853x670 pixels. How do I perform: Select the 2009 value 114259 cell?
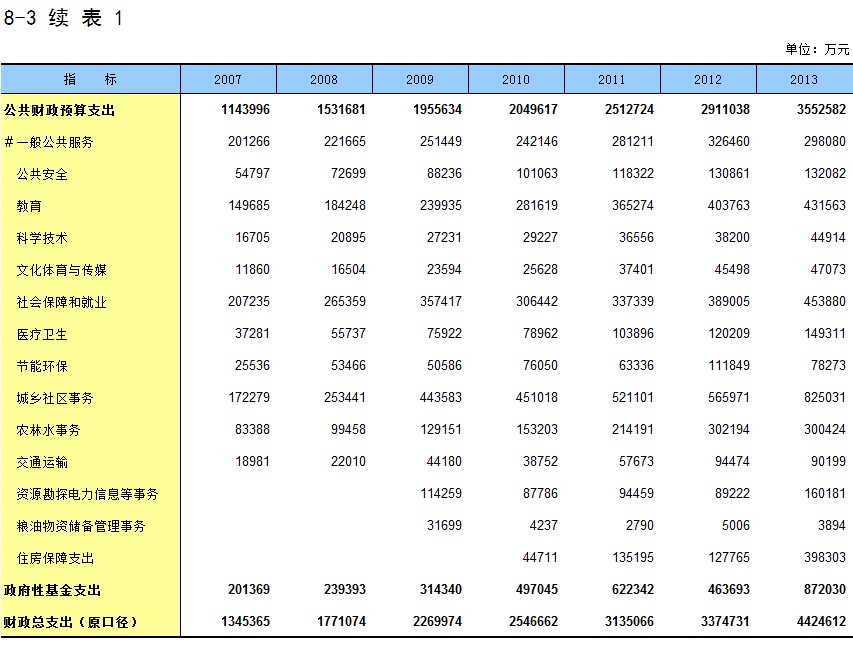click(x=438, y=494)
